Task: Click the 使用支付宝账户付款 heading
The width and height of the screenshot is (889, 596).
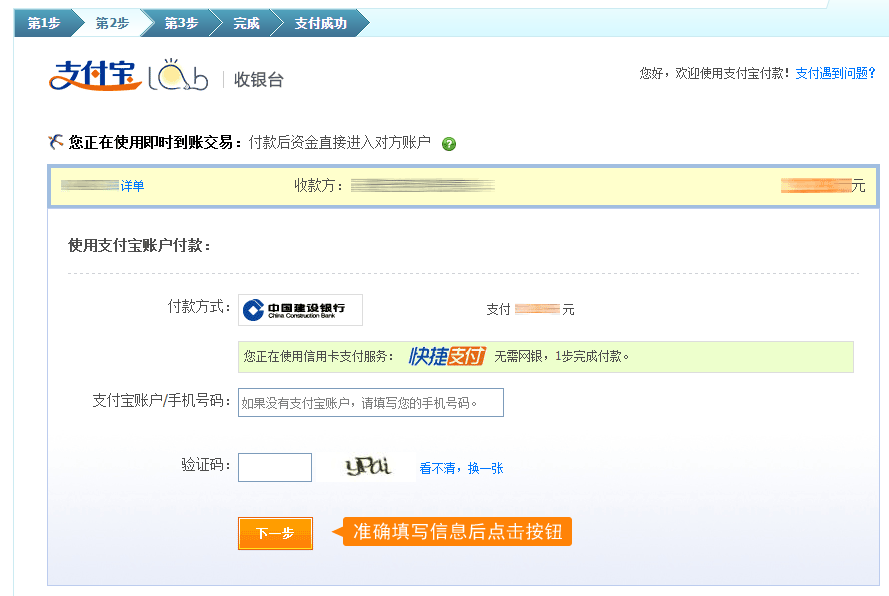Action: pos(139,246)
